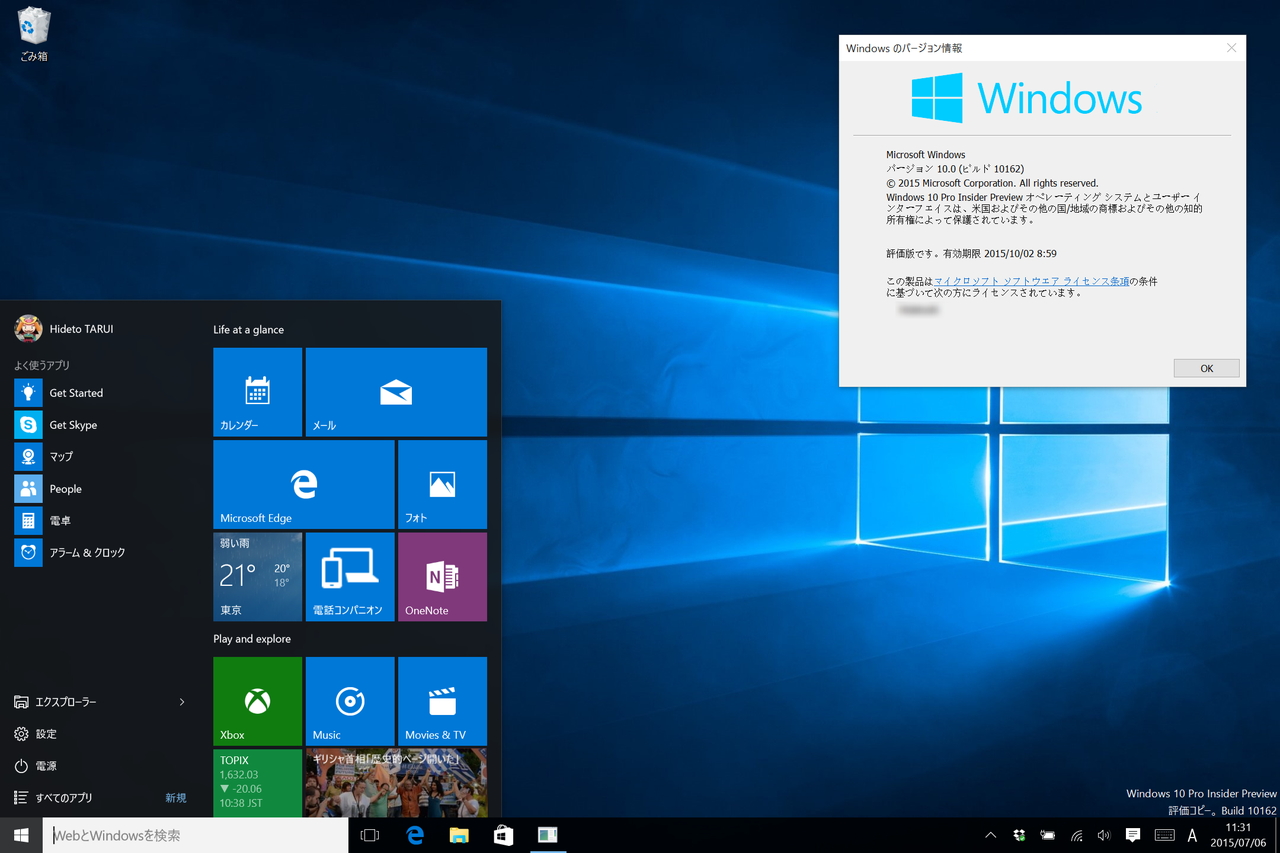This screenshot has height=853, width=1280.
Task: Open the Recycle Bin (ごみ箱)
Action: (x=33, y=25)
